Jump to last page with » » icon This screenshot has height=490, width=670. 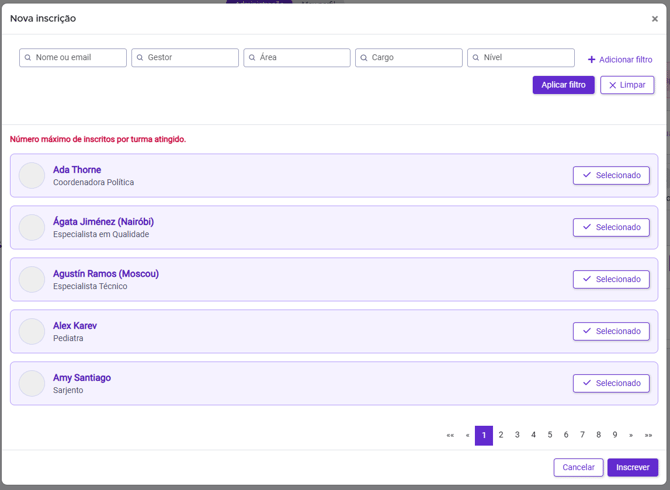pyautogui.click(x=648, y=435)
